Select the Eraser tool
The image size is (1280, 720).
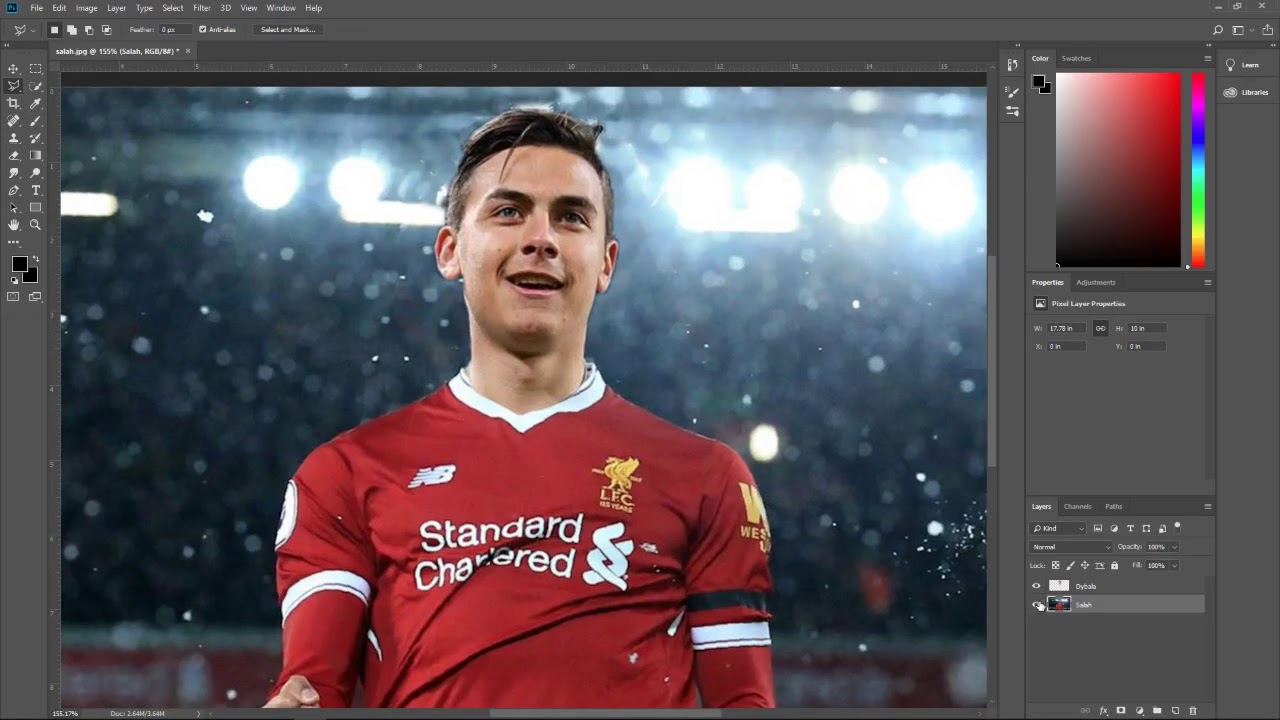(14, 155)
